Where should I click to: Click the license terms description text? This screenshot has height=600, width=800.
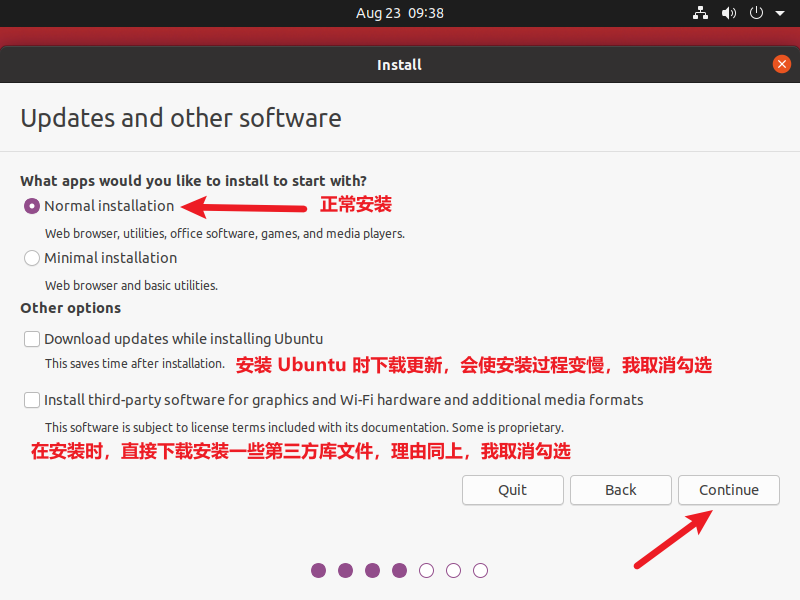click(304, 428)
